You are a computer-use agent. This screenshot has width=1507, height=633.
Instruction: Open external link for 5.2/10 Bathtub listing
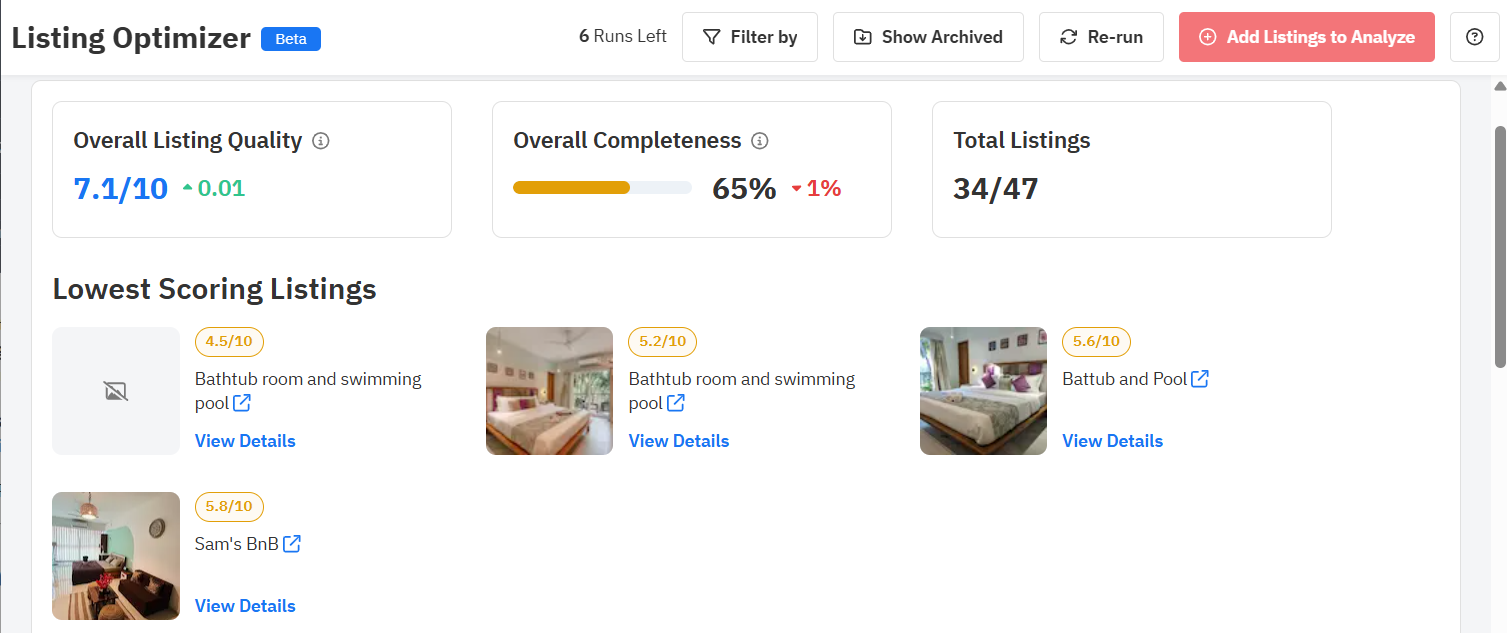click(x=676, y=404)
